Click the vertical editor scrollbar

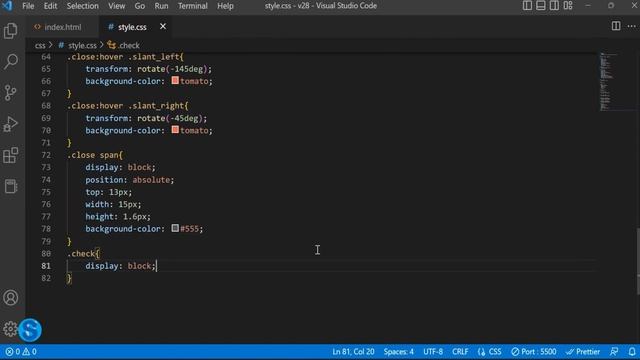[x=637, y=261]
